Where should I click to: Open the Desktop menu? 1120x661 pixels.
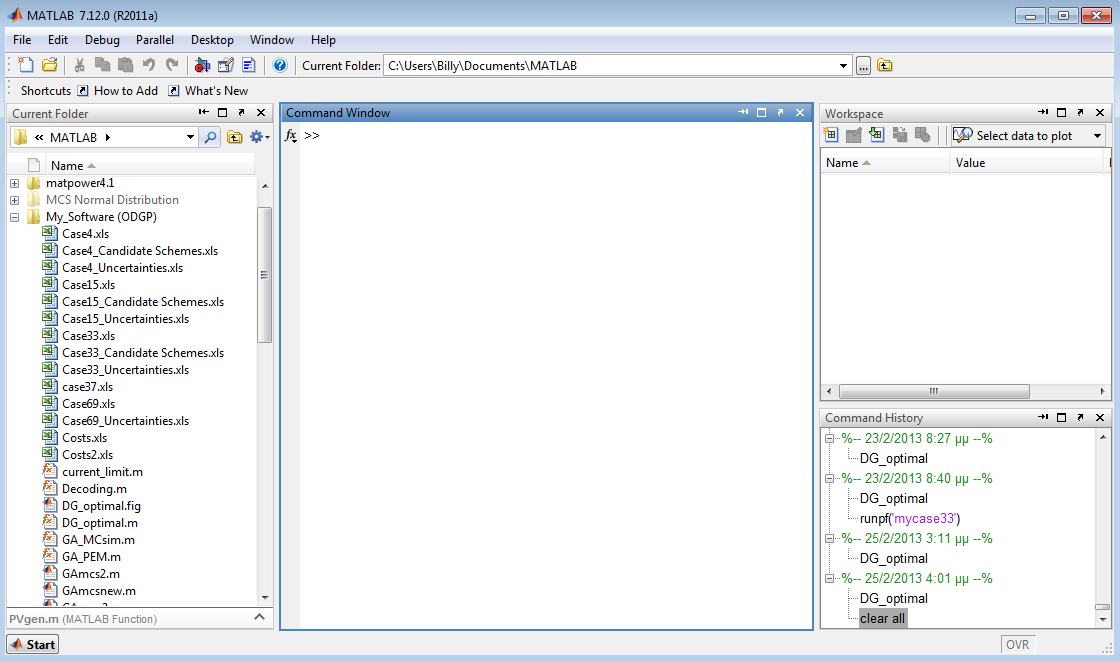pos(212,40)
